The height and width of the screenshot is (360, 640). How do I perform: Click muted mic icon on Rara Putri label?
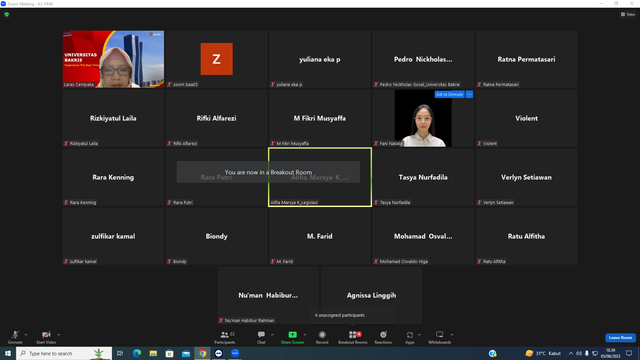(169, 202)
